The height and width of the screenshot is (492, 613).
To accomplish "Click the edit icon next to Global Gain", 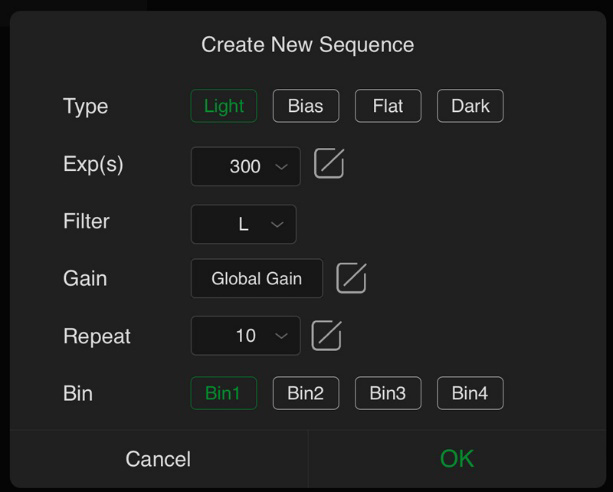I will (351, 278).
